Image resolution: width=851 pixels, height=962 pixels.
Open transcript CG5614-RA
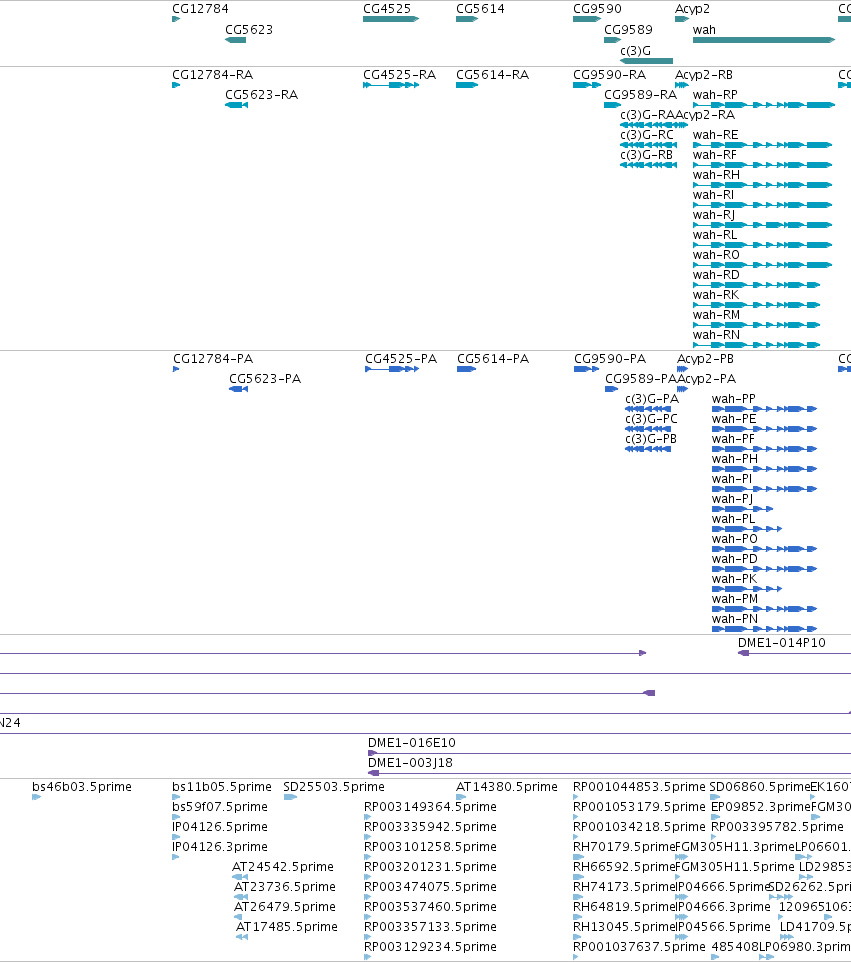[492, 75]
